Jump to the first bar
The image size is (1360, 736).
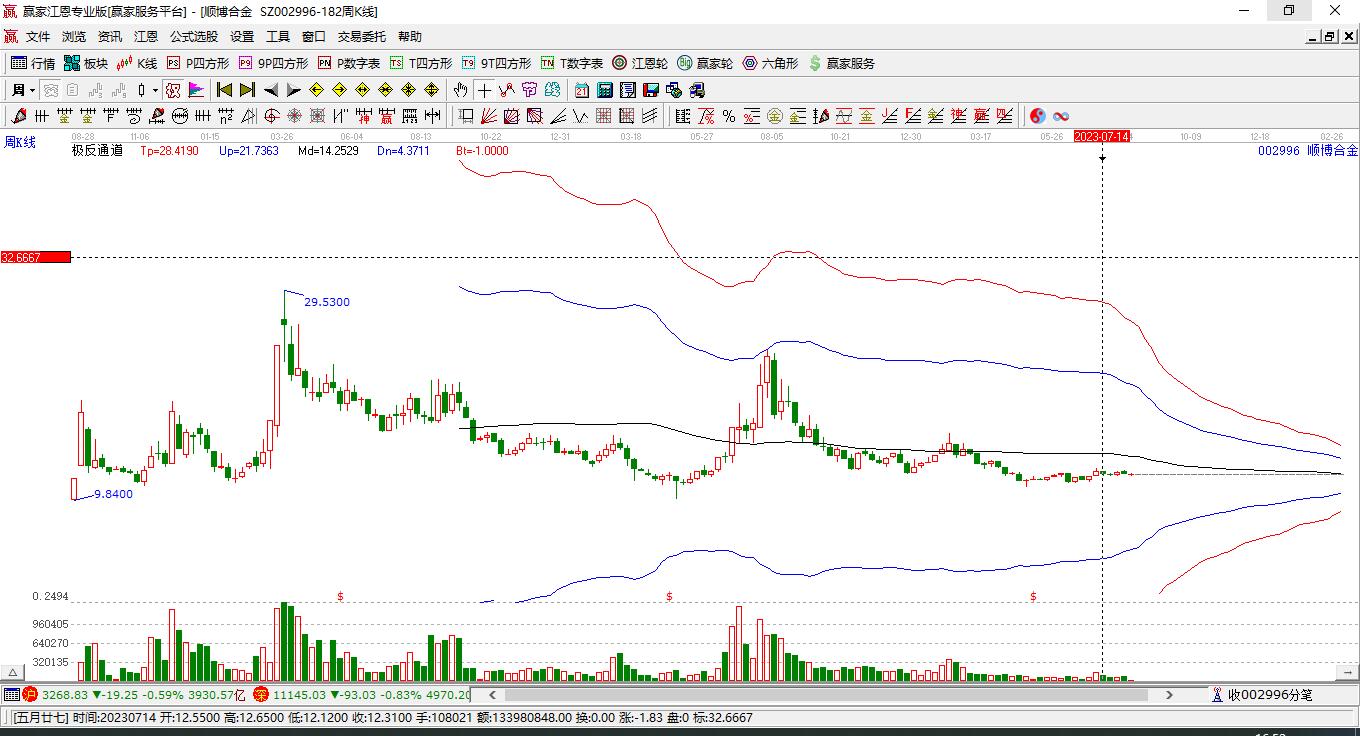coord(225,90)
